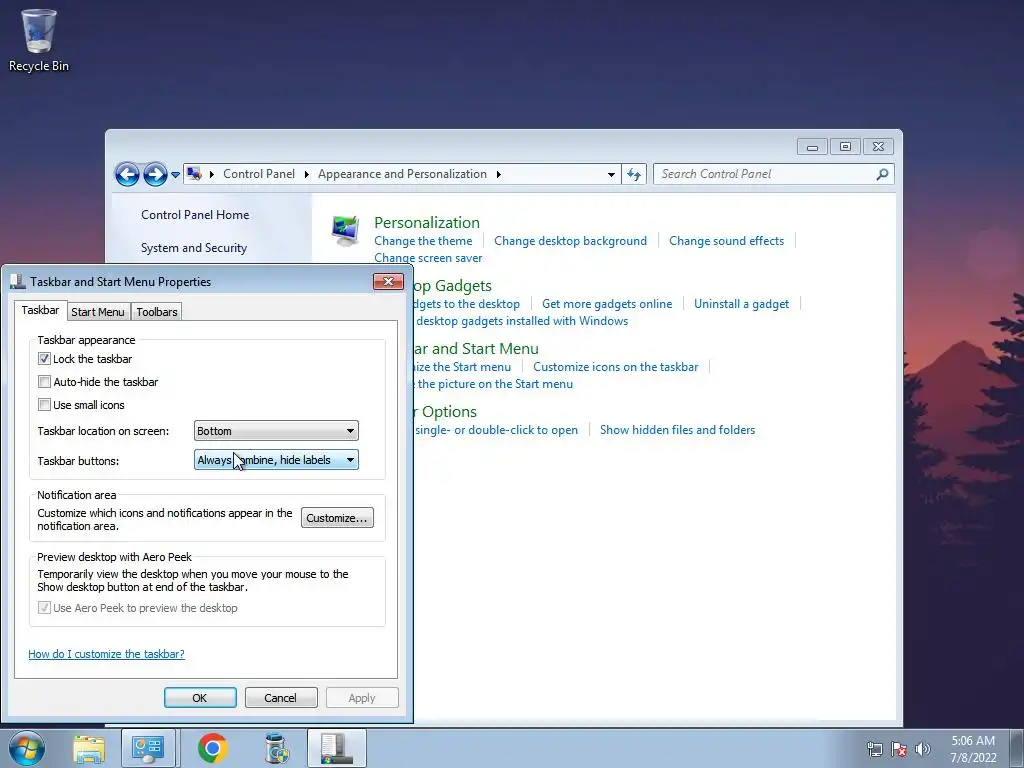
Task: Switch to the Toolbars tab
Action: click(x=157, y=312)
